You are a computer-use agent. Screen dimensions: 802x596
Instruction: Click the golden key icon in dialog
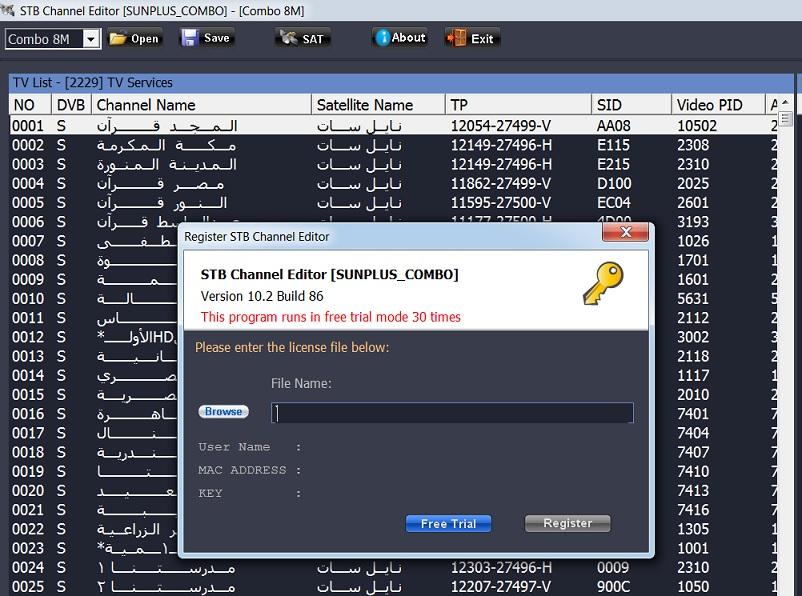coord(604,283)
